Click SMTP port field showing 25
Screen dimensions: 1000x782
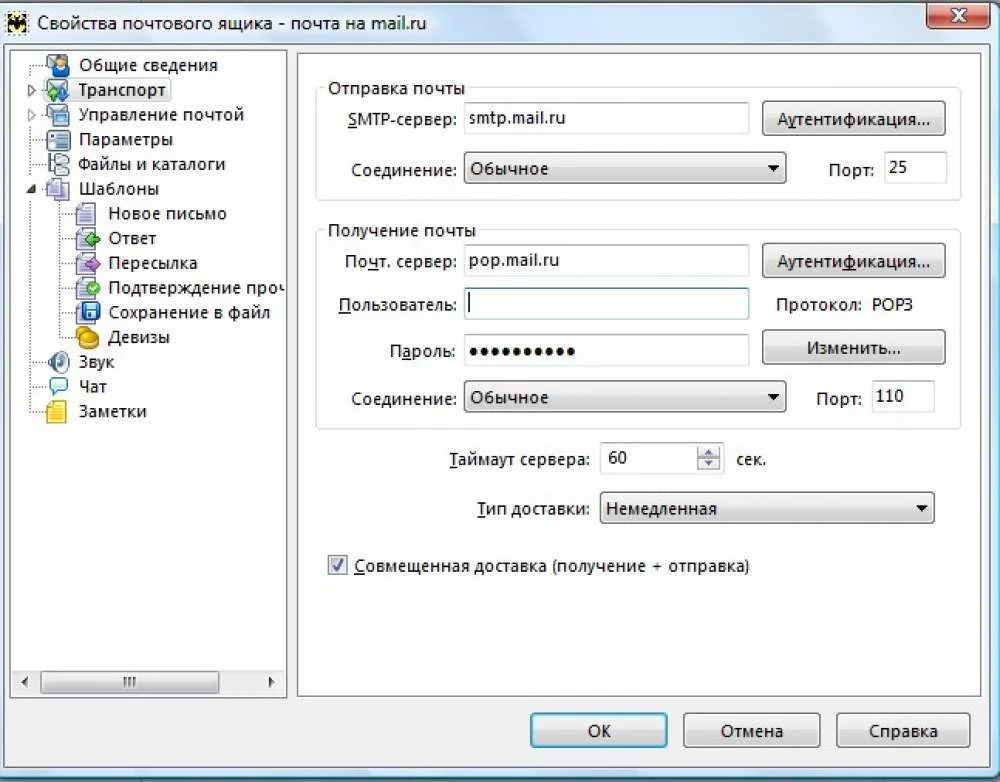pos(915,168)
